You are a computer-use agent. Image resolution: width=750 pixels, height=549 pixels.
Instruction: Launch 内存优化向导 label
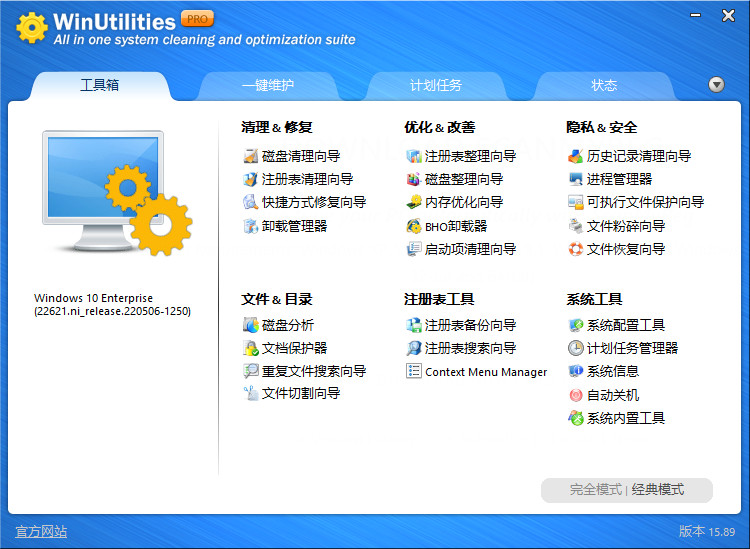[x=464, y=202]
